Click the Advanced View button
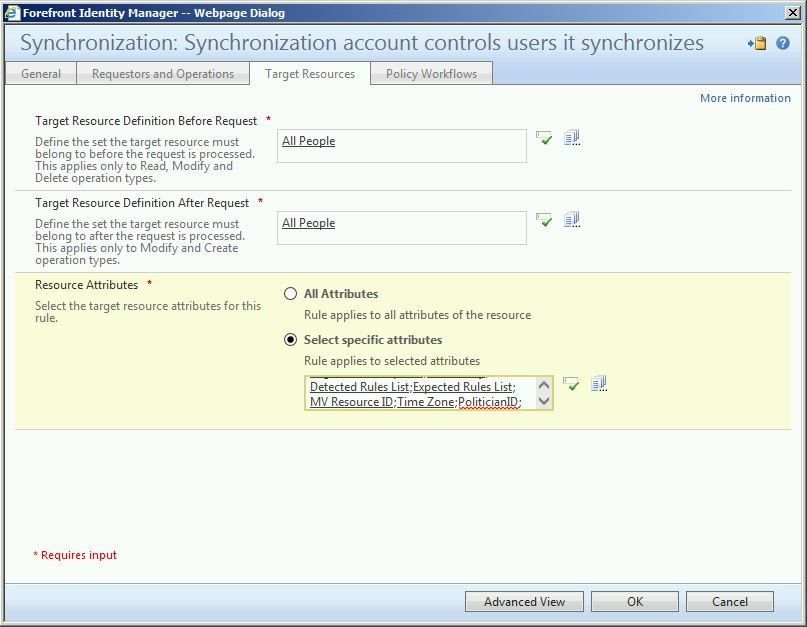This screenshot has height=627, width=807. pyautogui.click(x=524, y=601)
